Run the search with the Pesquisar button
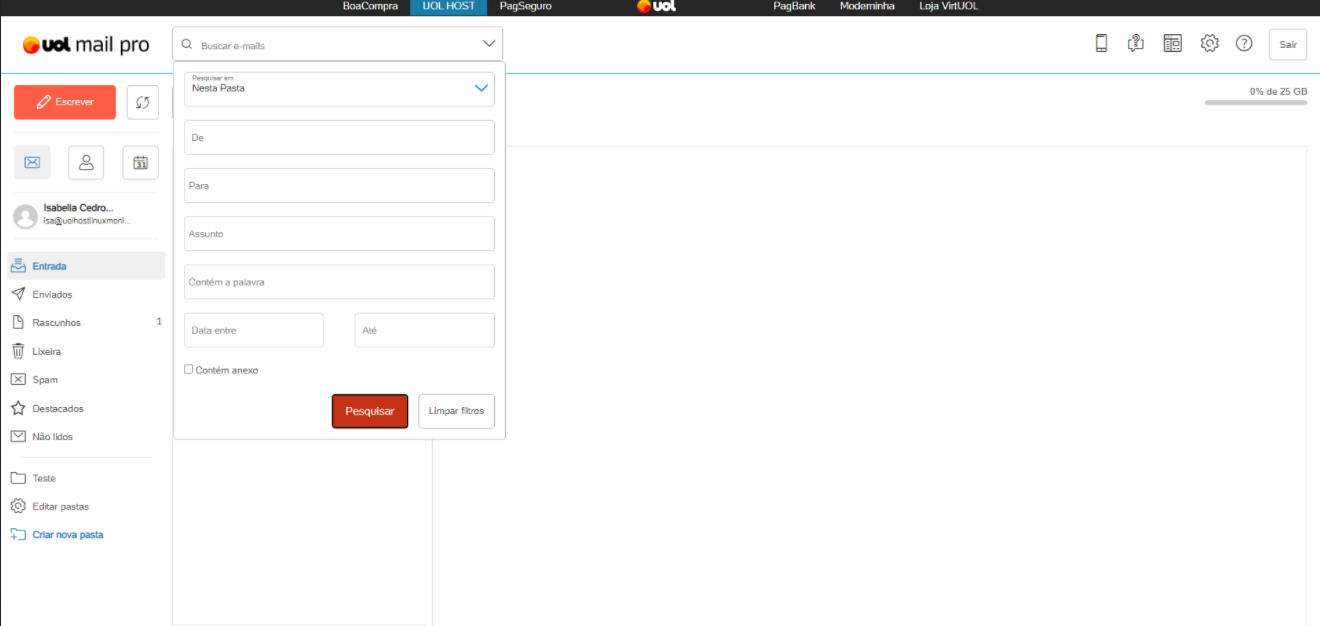1320x626 pixels. pos(370,411)
